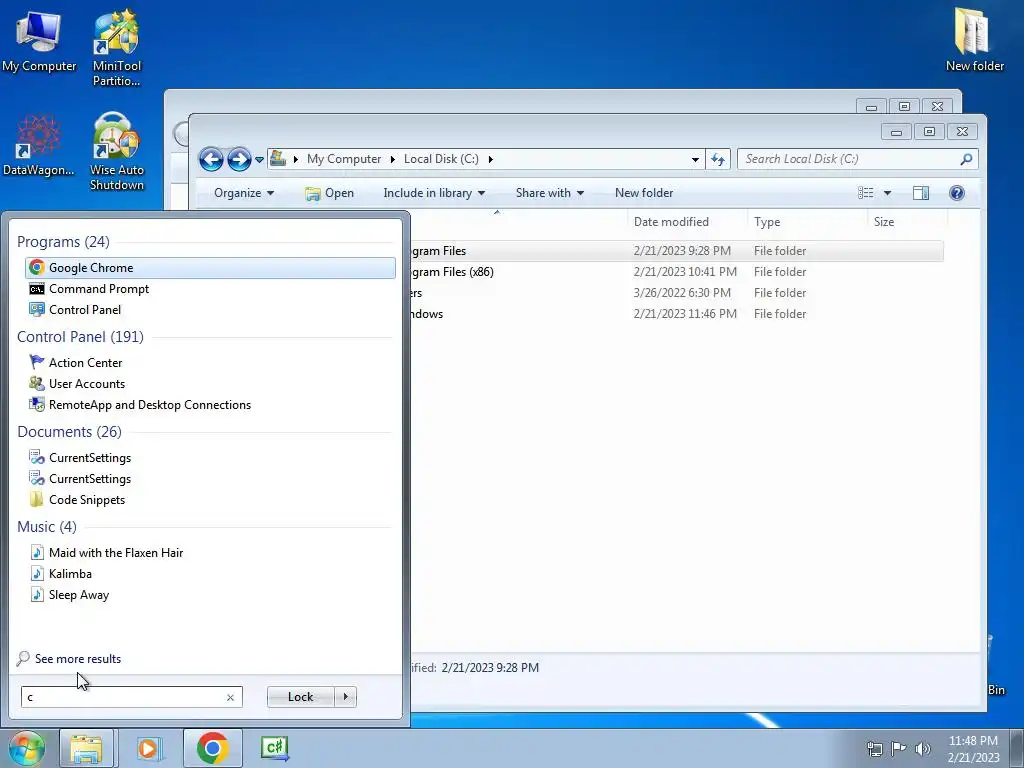Open Windows Explorer from the taskbar

coord(87,748)
